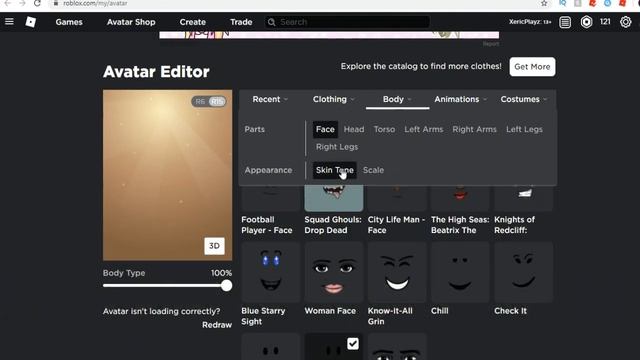The width and height of the screenshot is (640, 360).
Task: Expand the Clothing dropdown tab
Action: pyautogui.click(x=333, y=99)
